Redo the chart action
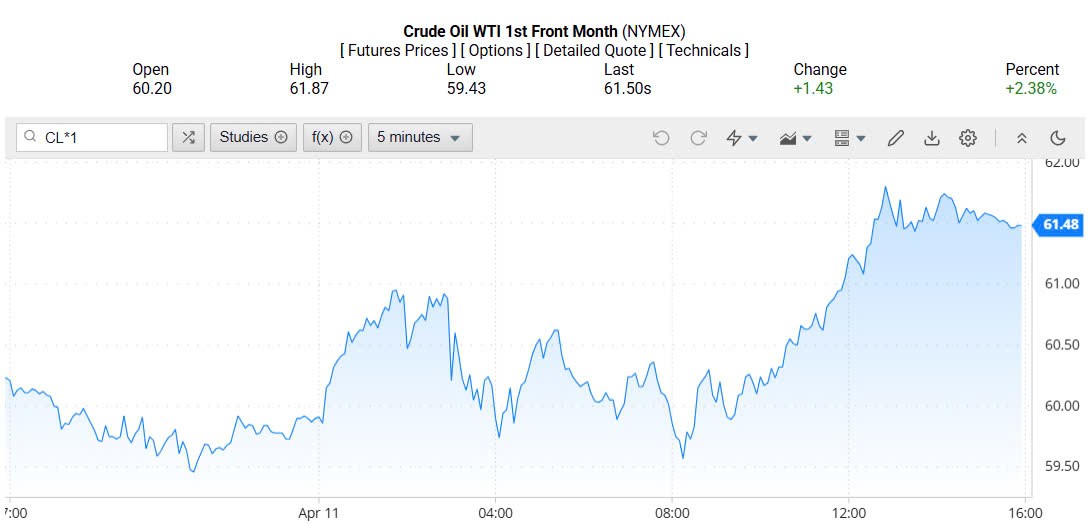The image size is (1092, 524). [698, 138]
